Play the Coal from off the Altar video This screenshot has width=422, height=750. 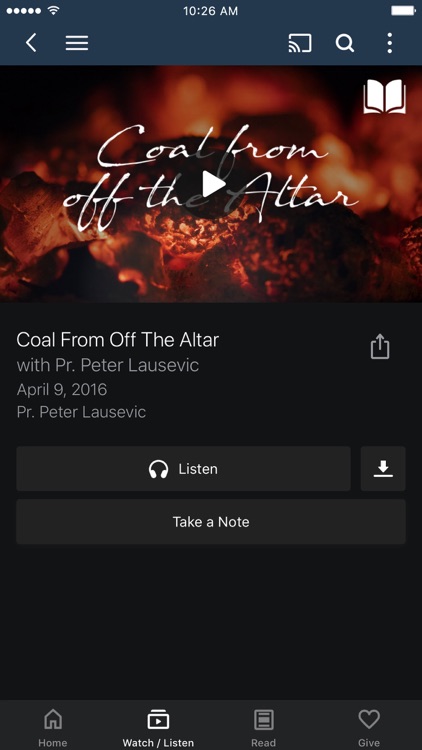pos(212,184)
